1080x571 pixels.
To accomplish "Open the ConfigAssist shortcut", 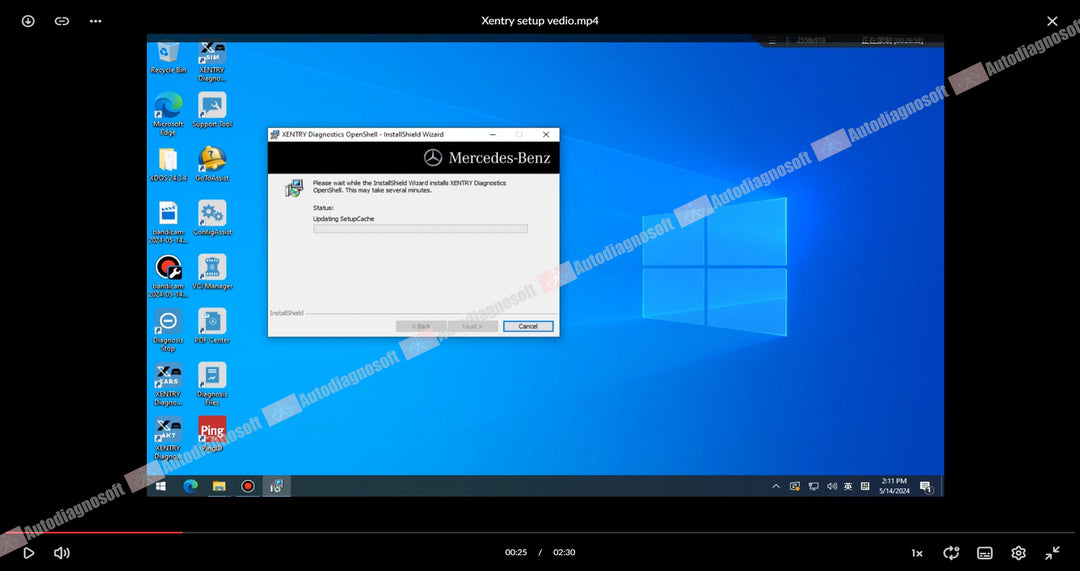I will [x=212, y=218].
